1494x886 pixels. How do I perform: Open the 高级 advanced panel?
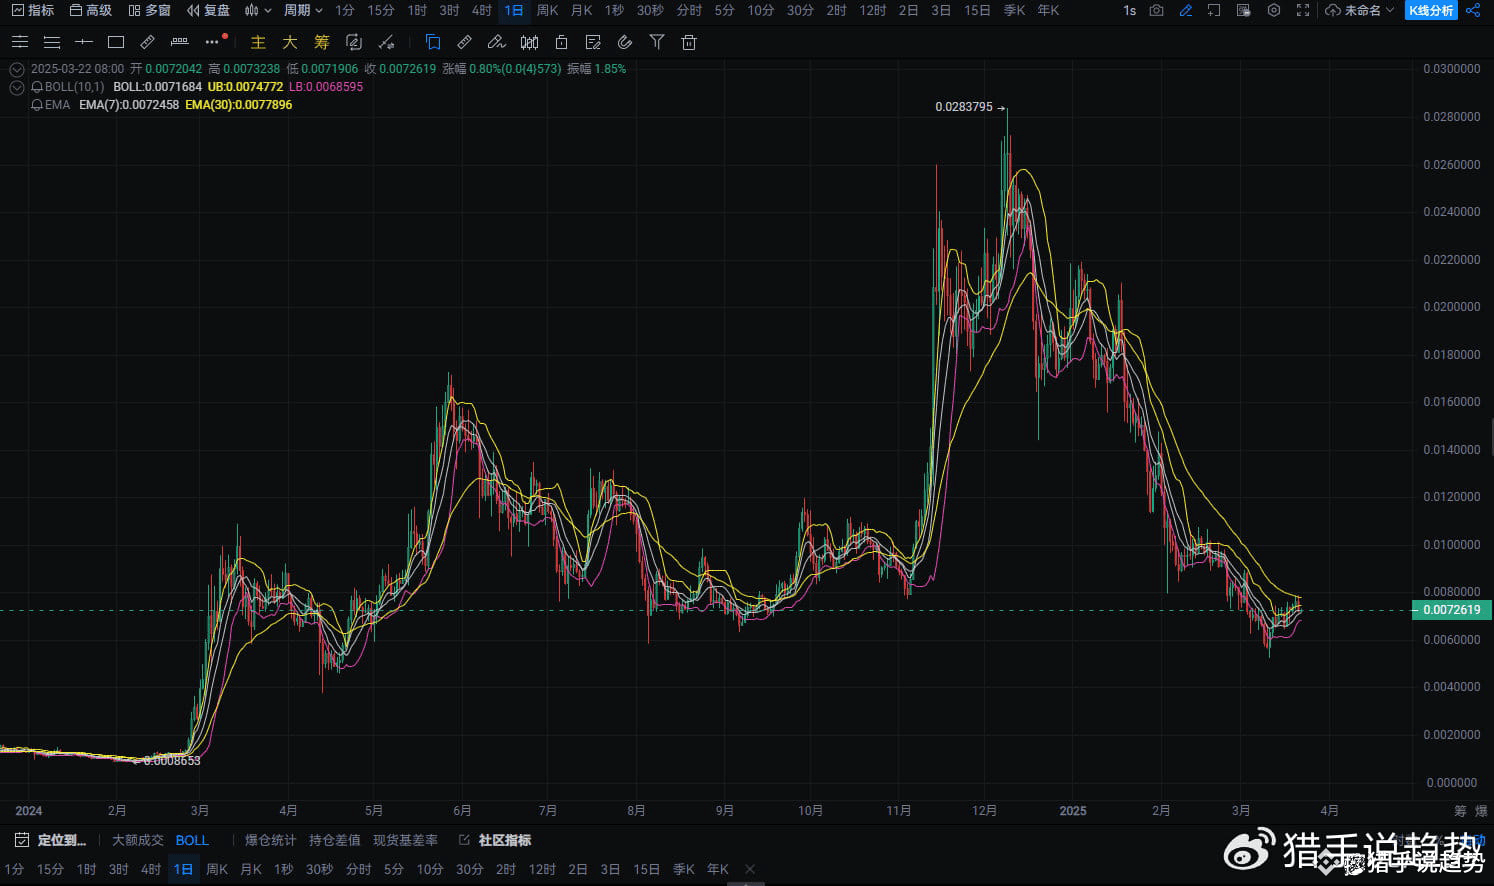coord(90,10)
